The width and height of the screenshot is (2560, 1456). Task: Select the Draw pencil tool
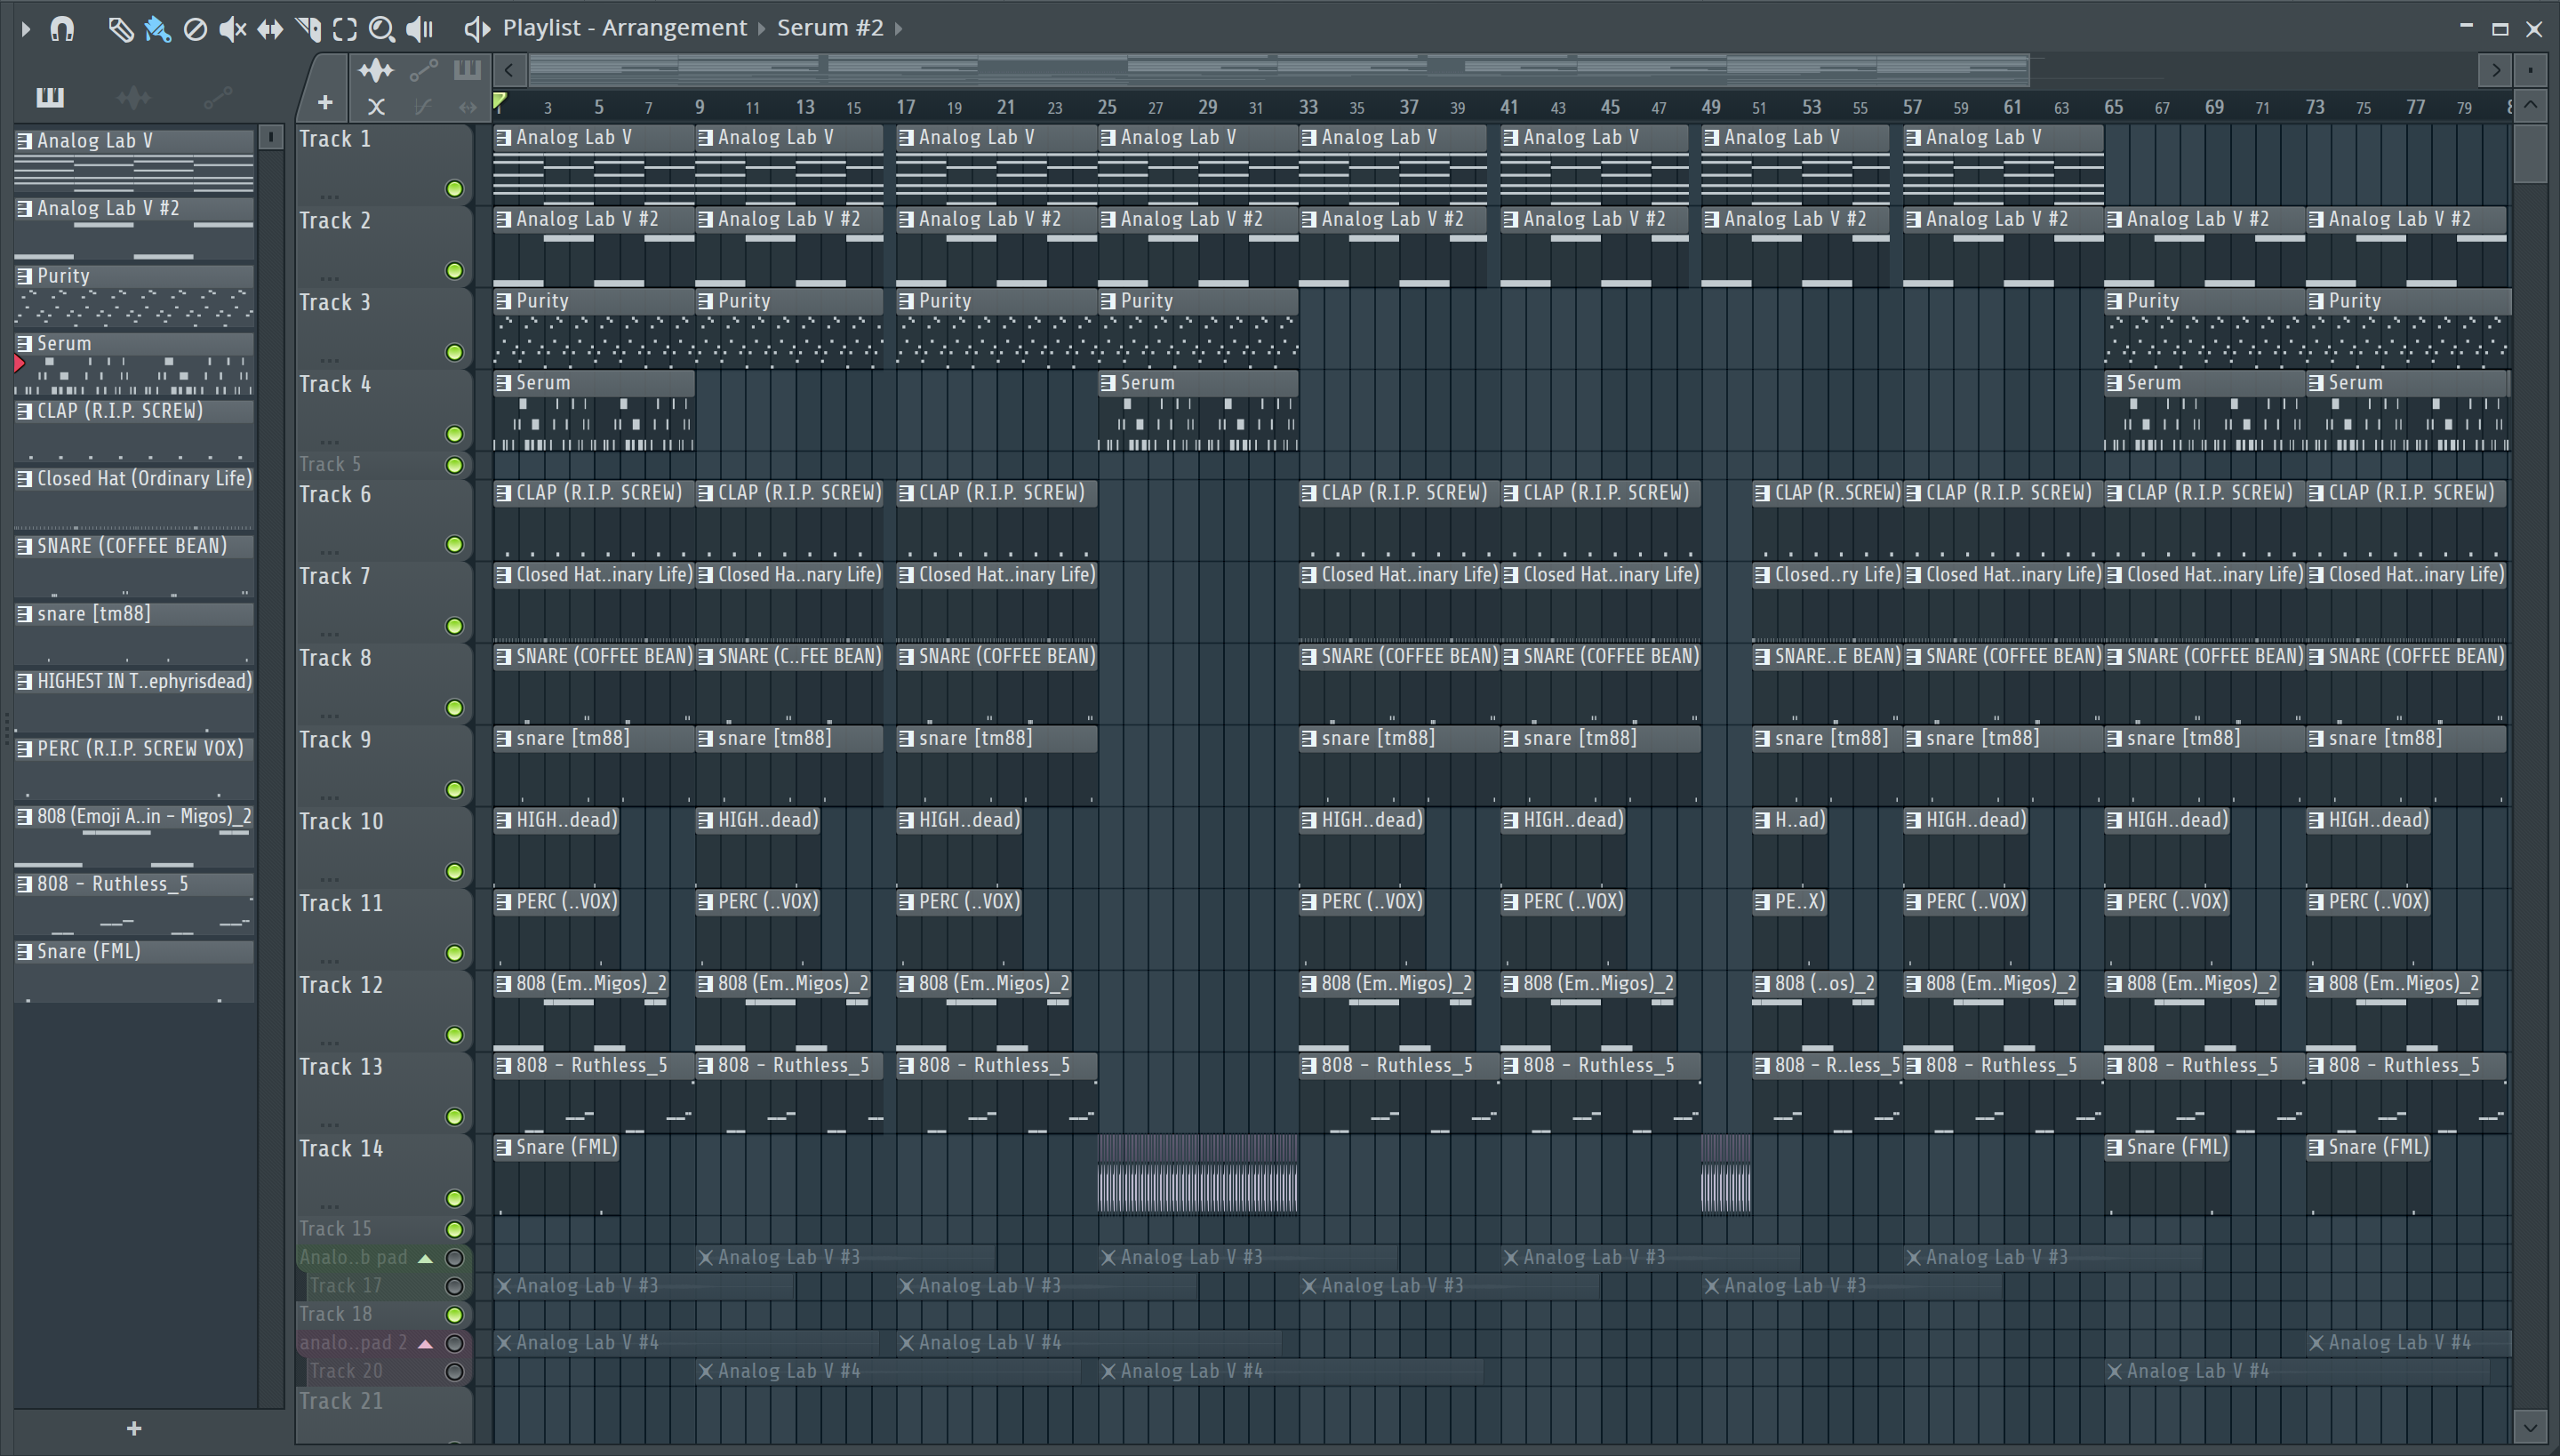pos(120,29)
